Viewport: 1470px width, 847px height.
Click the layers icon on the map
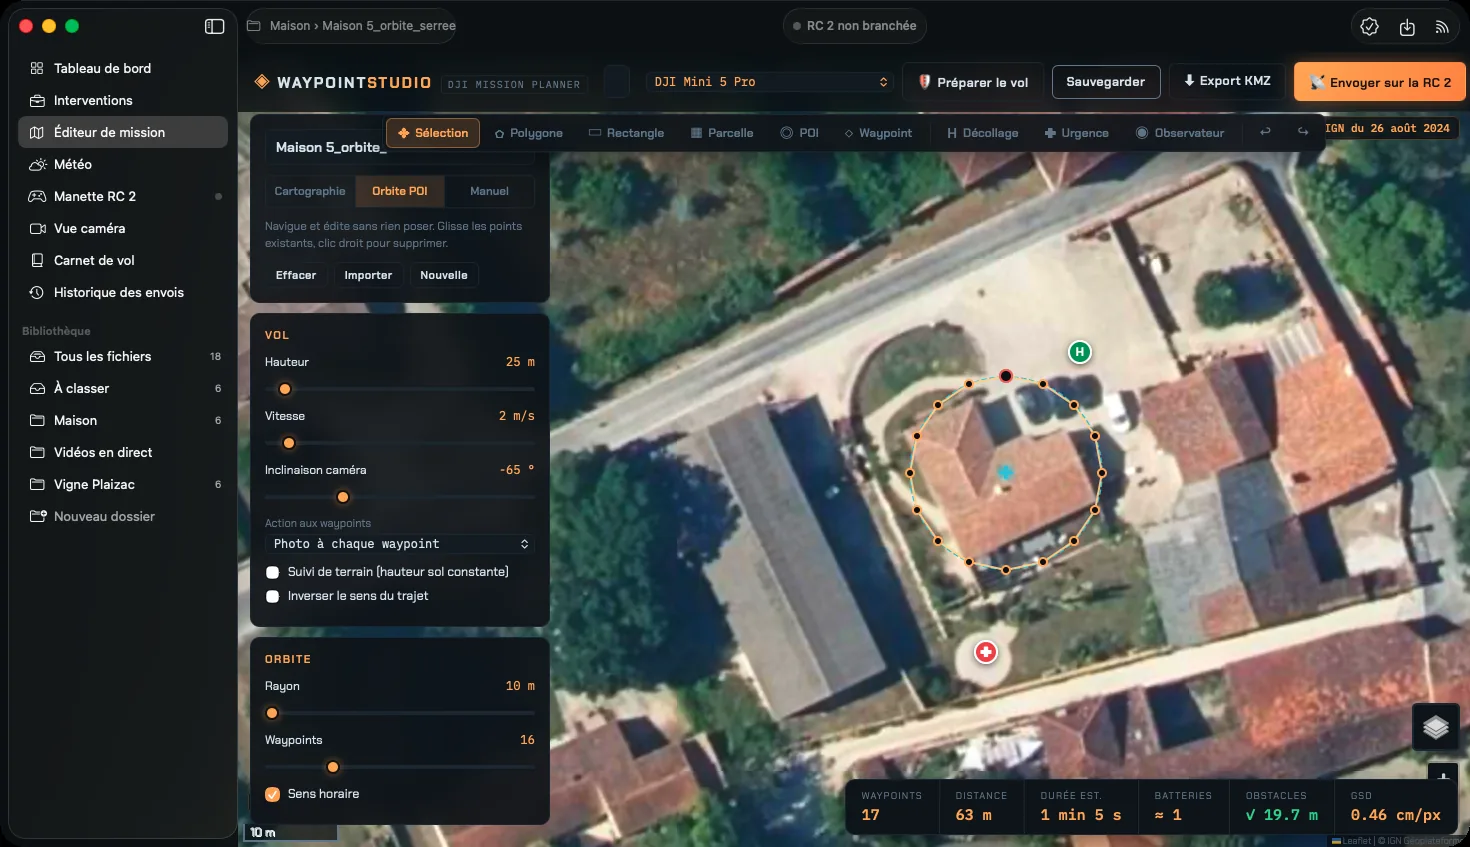pos(1435,727)
